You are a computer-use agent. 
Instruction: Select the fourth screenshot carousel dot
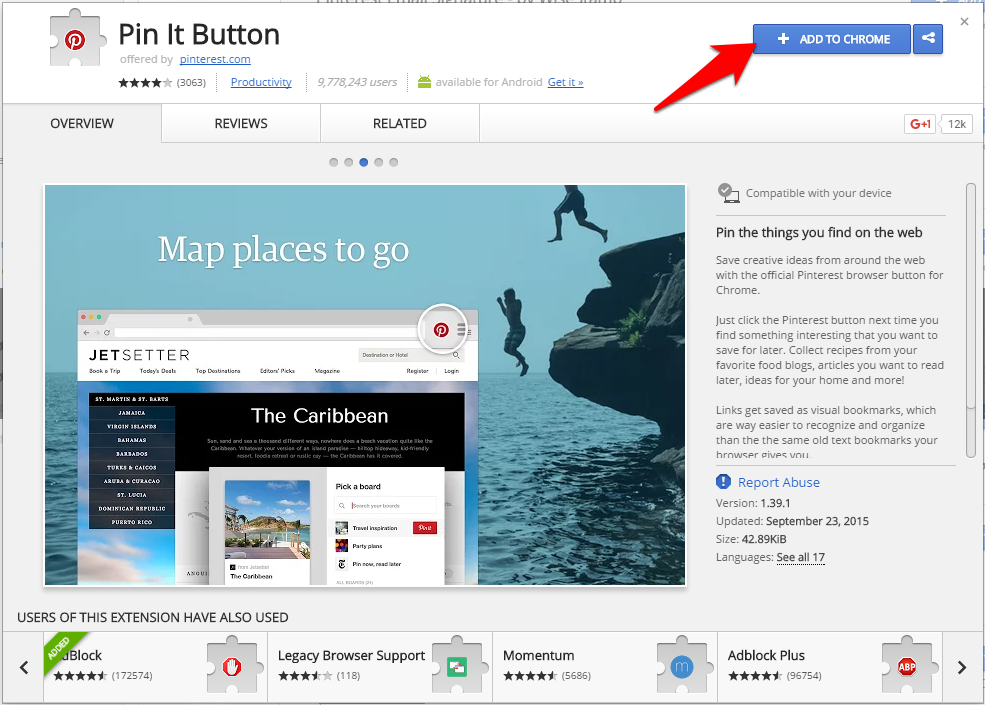pyautogui.click(x=379, y=162)
